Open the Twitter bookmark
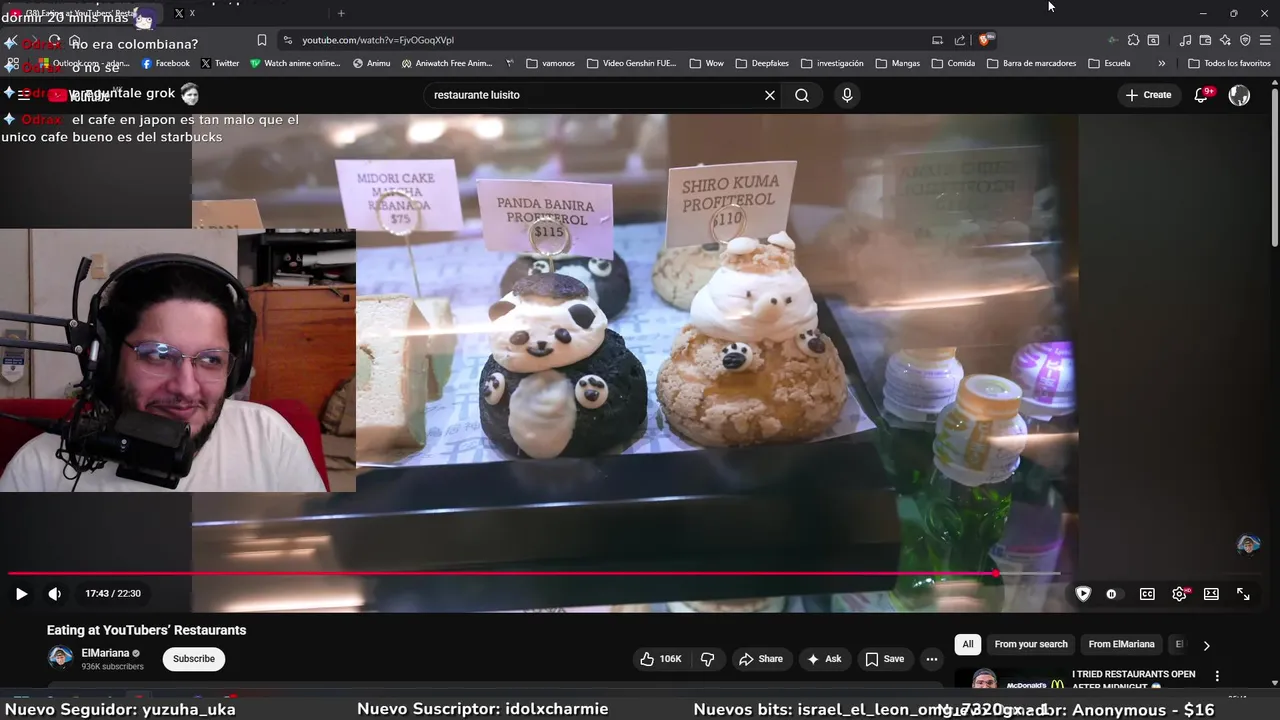1280x720 pixels. (220, 63)
